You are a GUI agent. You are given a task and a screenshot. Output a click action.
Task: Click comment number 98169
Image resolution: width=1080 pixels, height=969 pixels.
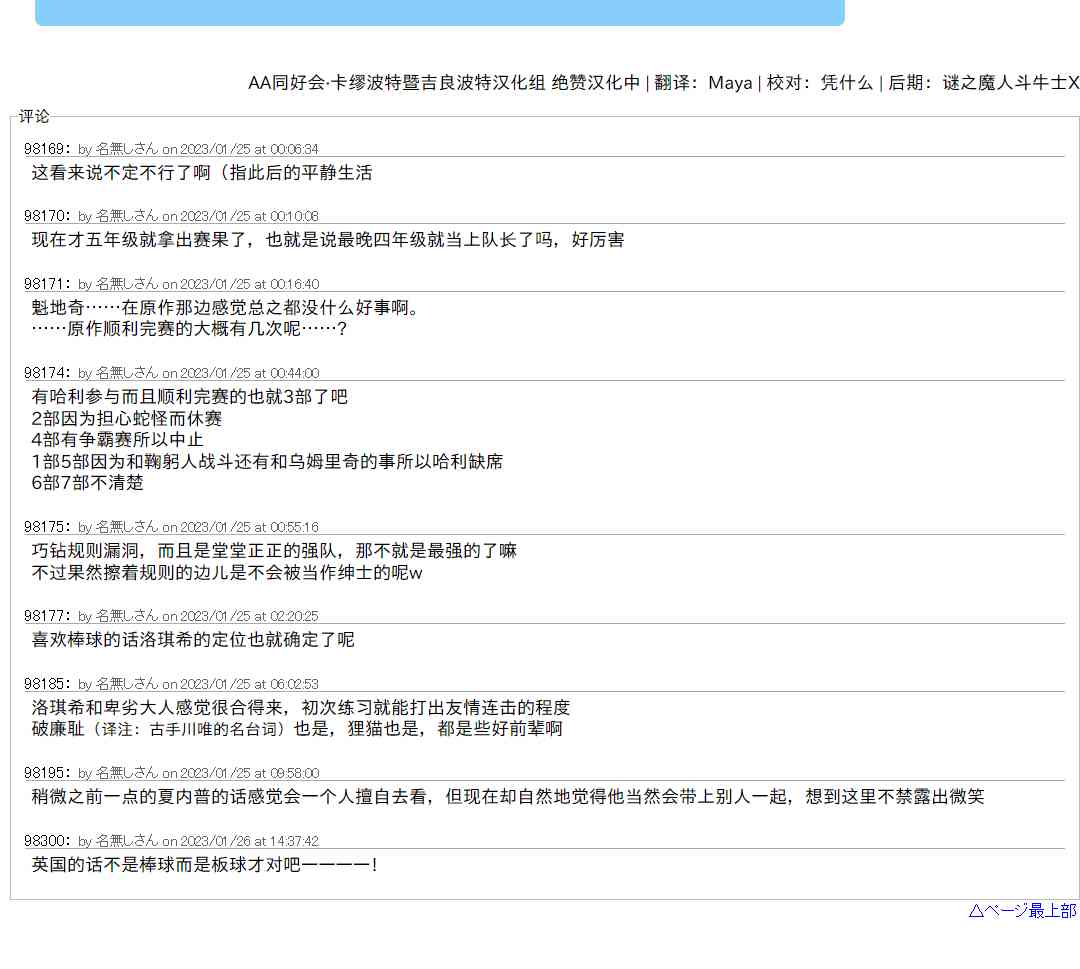pos(46,149)
